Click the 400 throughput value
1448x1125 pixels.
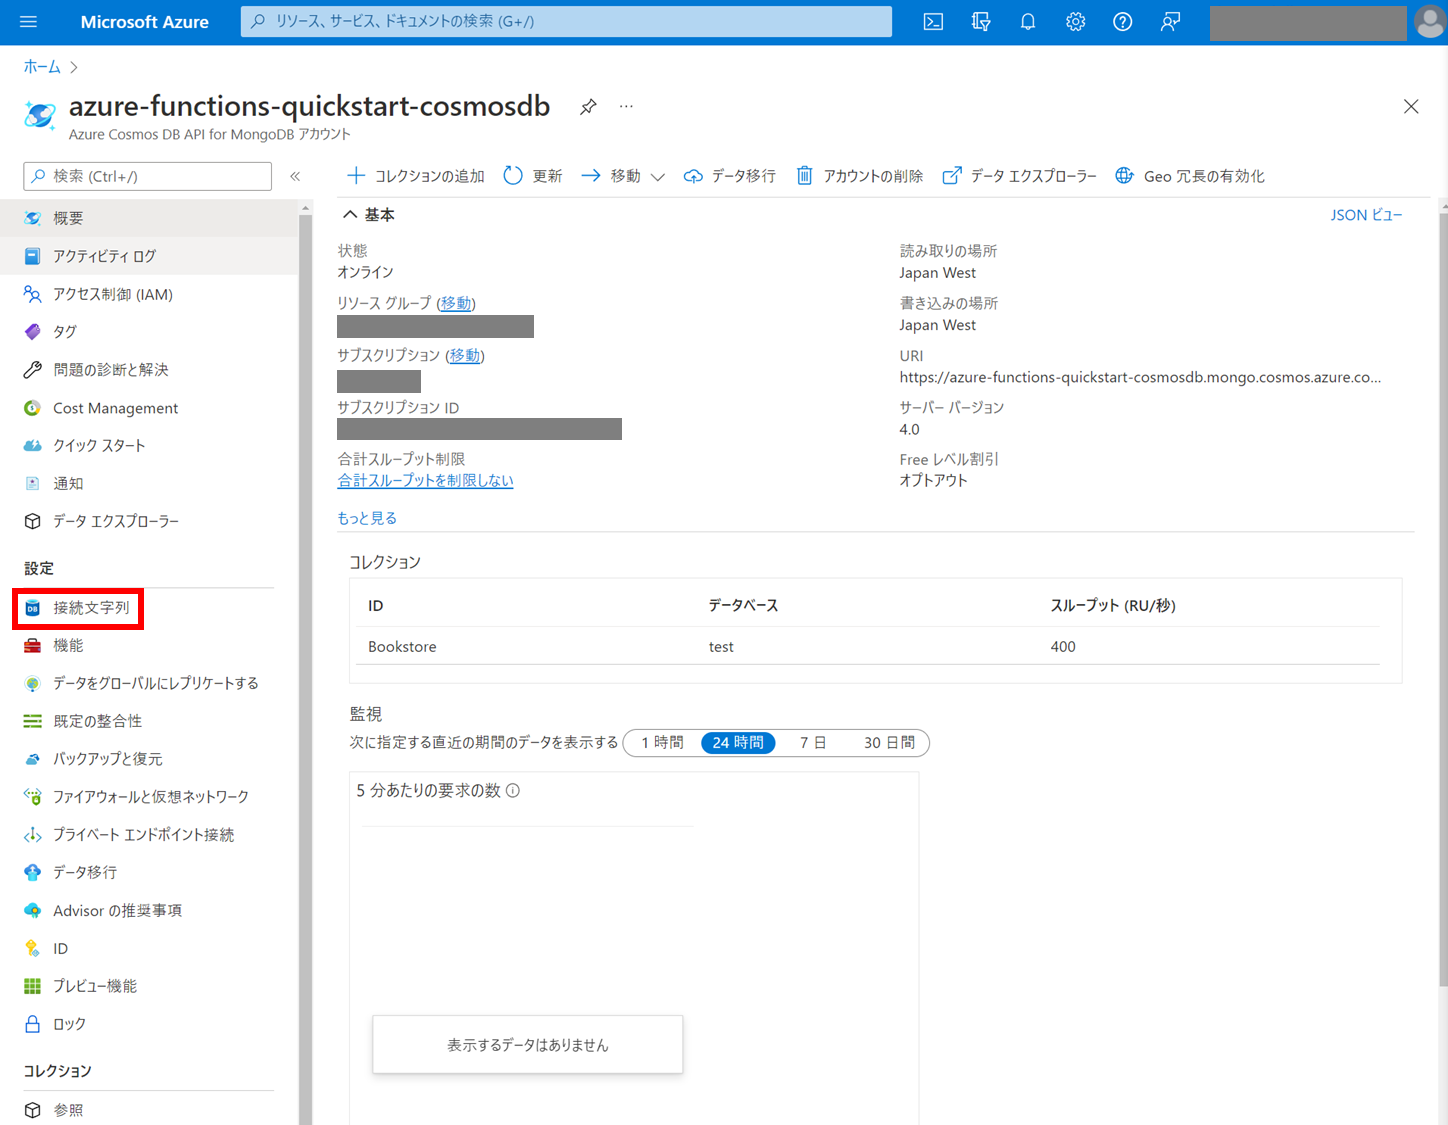[x=1063, y=647]
